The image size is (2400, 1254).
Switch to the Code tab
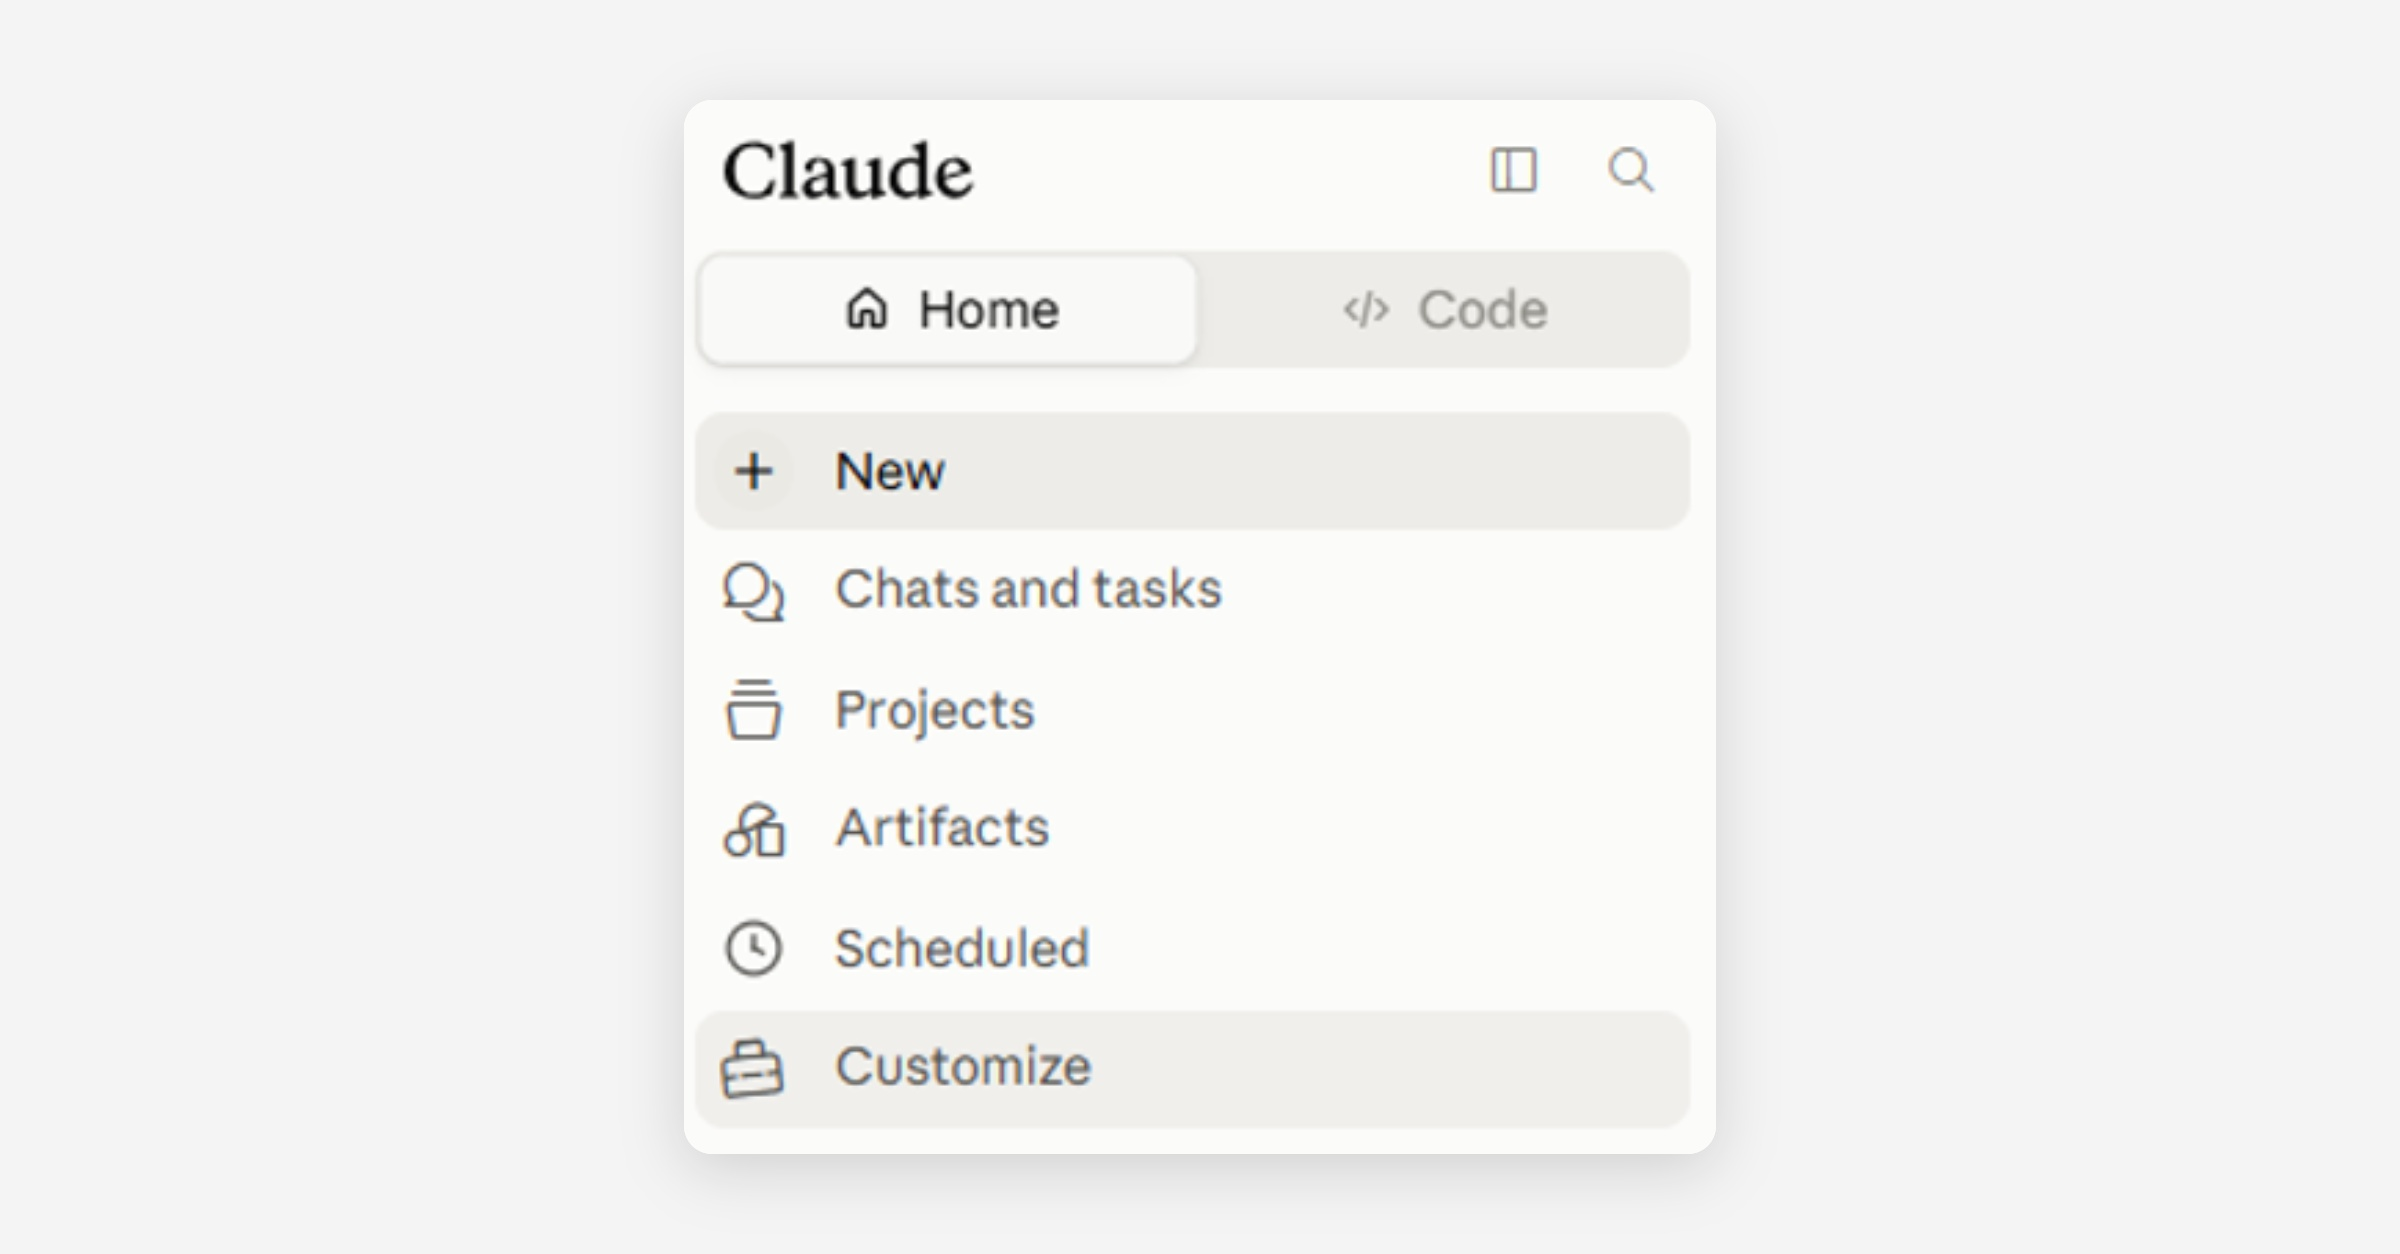coord(1443,310)
